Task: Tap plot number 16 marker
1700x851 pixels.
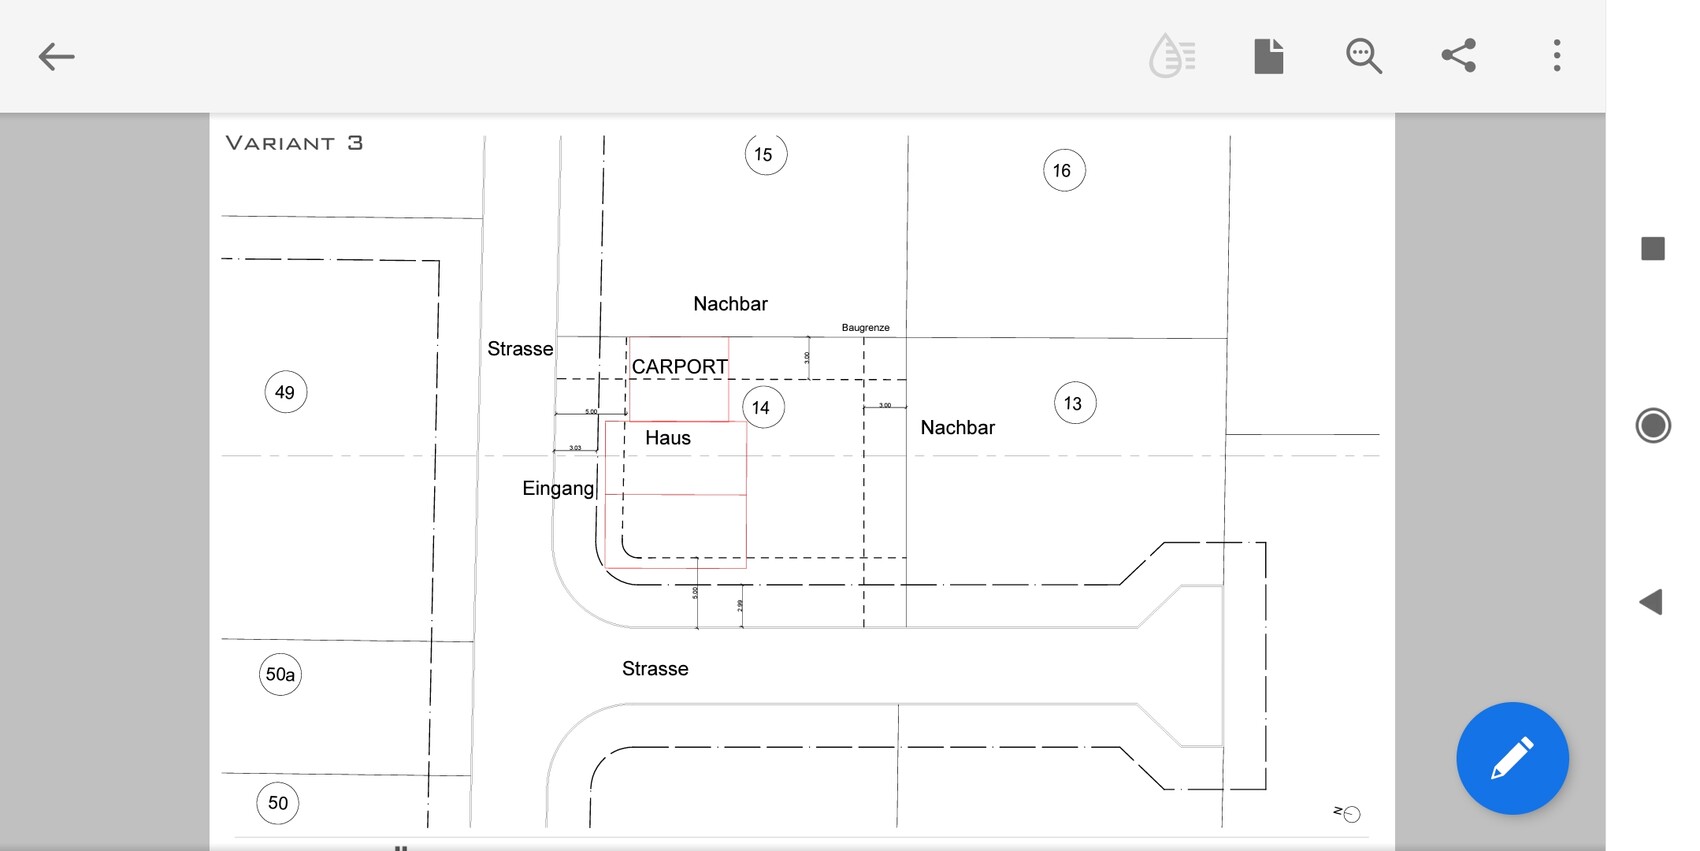Action: (x=1062, y=171)
